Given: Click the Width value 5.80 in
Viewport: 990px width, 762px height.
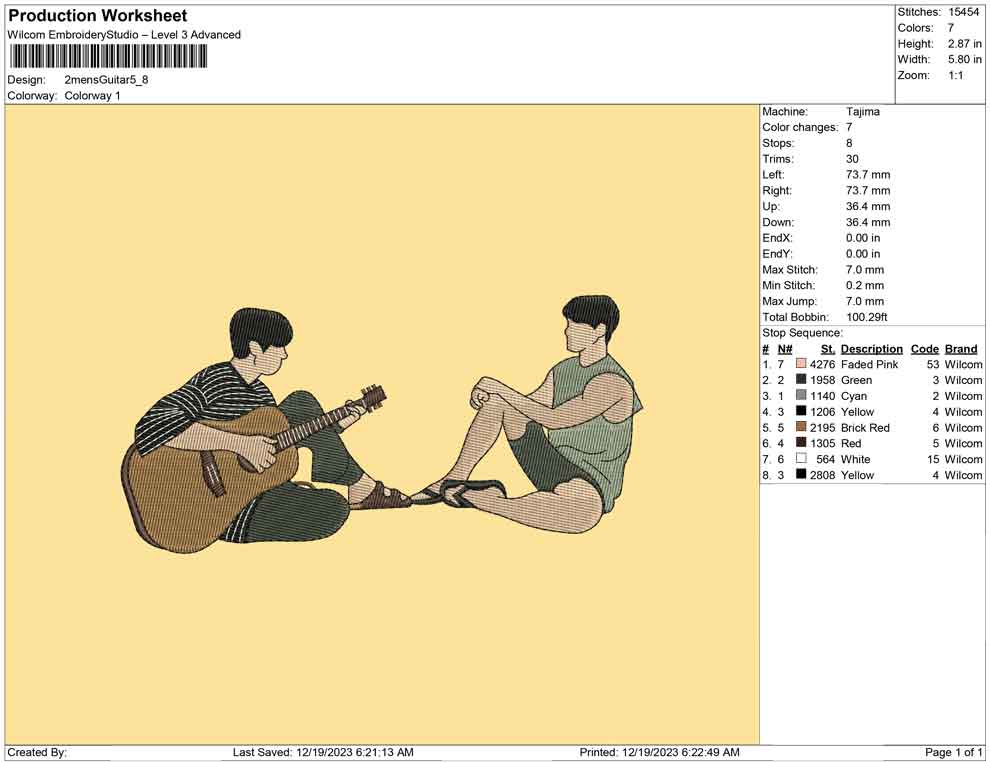Looking at the screenshot, I should [x=964, y=59].
